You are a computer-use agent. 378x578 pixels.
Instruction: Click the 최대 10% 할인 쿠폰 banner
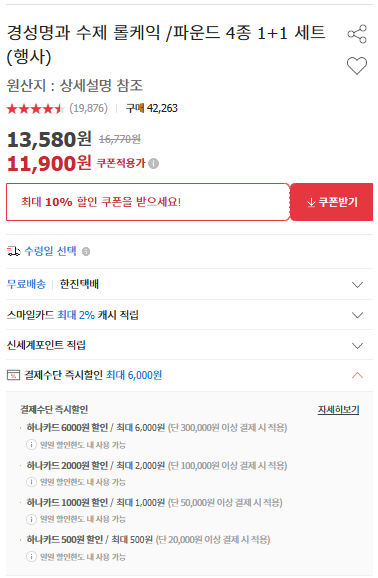coord(148,202)
